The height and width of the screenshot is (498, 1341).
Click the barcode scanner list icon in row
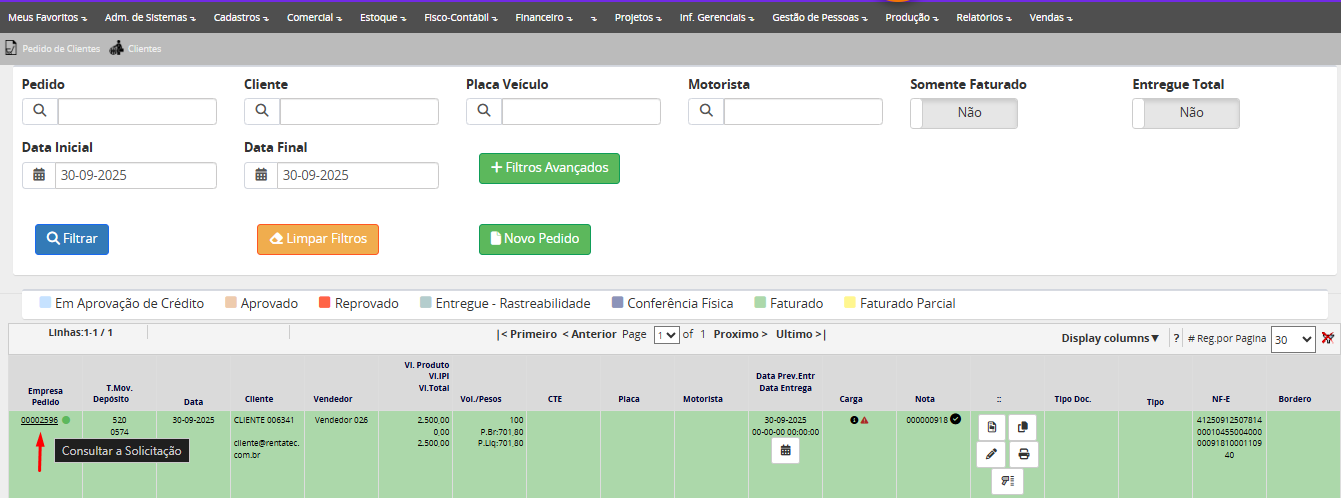(1007, 481)
